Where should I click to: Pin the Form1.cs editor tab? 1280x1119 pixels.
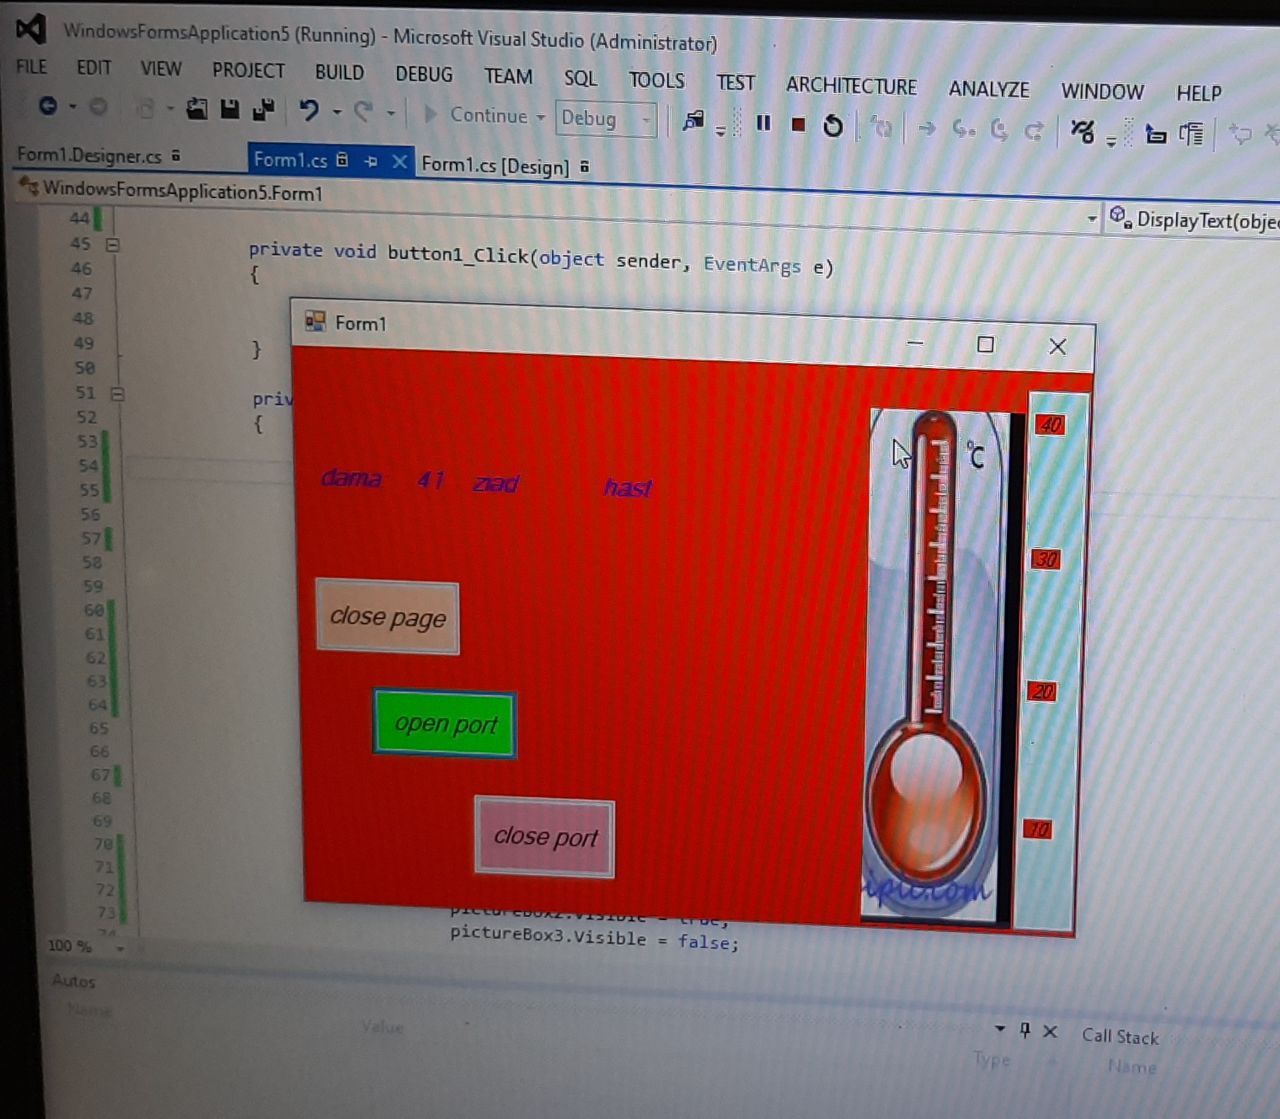coord(371,161)
